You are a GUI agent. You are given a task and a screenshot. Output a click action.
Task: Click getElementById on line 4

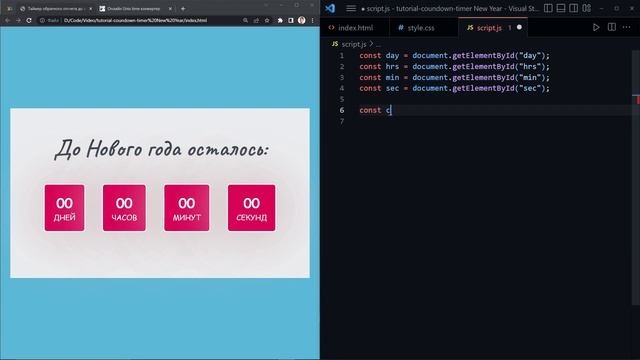[x=483, y=88]
